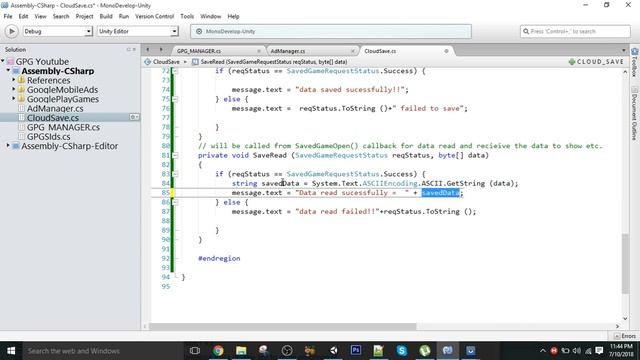The height and width of the screenshot is (360, 640).
Task: Click the CLOUD_SAVE region label
Action: click(596, 62)
